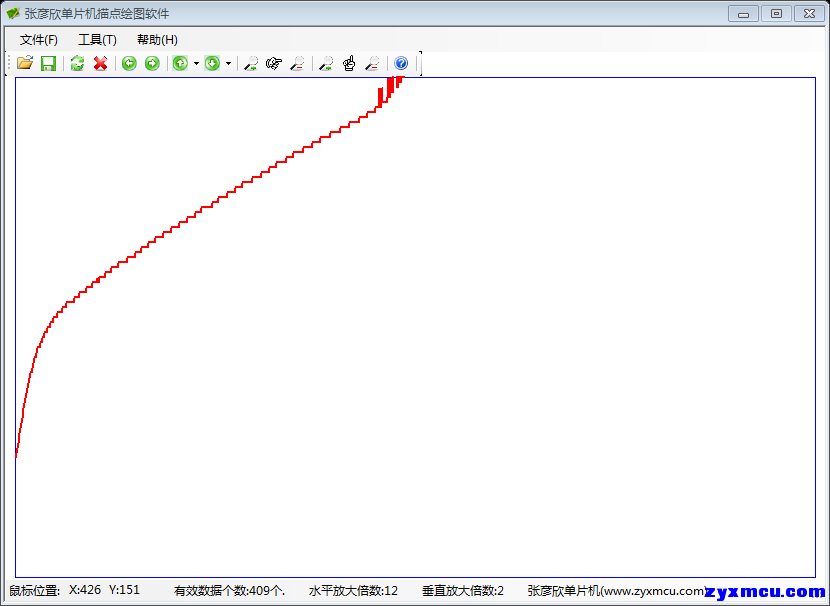The height and width of the screenshot is (606, 830).
Task: Open the dropdown beside the up arrow
Action: [196, 64]
